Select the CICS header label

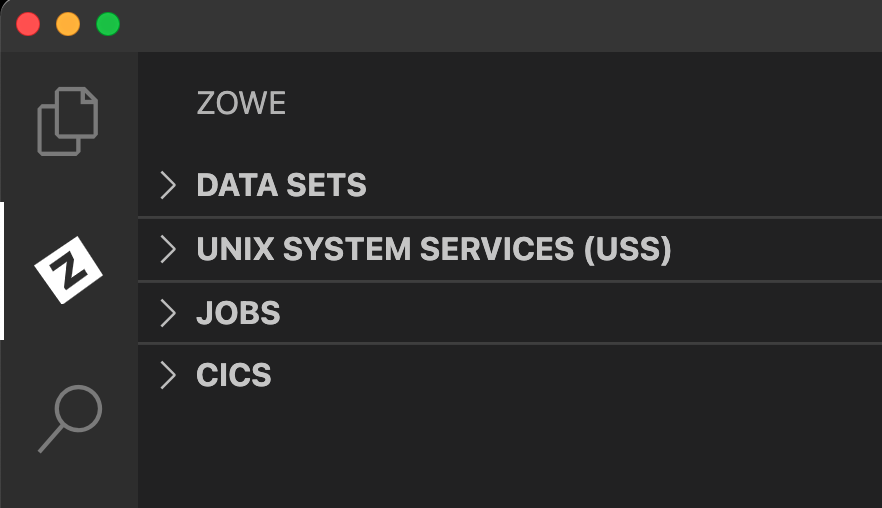(x=234, y=375)
